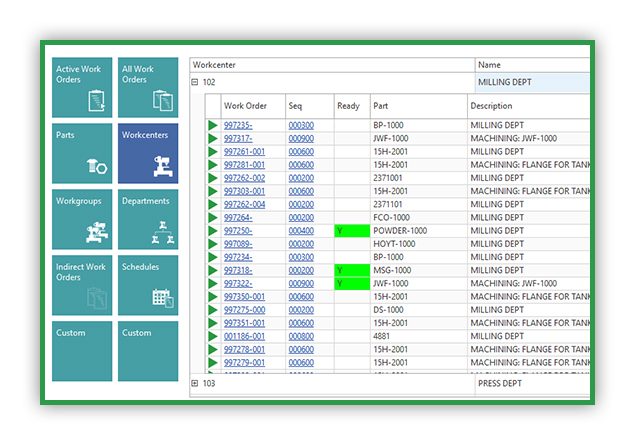Select the Workcenters tile
The width and height of the screenshot is (635, 445).
coord(148,153)
